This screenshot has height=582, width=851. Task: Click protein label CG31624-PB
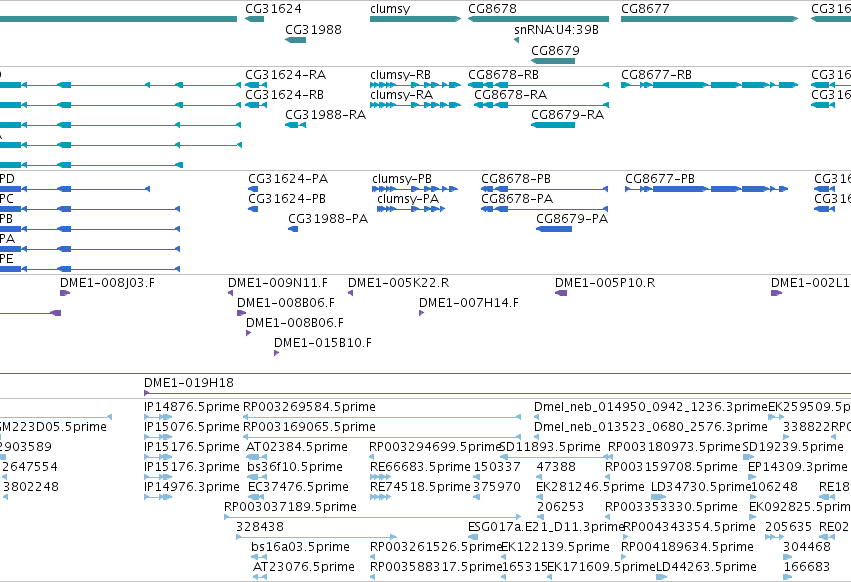point(287,199)
